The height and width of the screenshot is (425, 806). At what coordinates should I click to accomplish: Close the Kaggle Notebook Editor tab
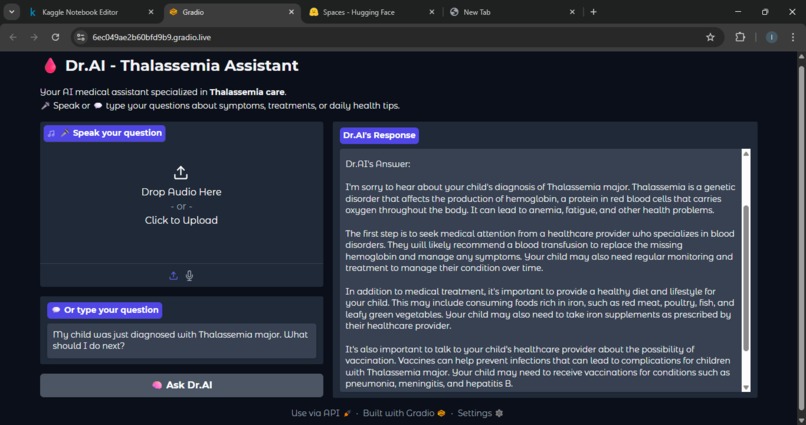pyautogui.click(x=151, y=12)
